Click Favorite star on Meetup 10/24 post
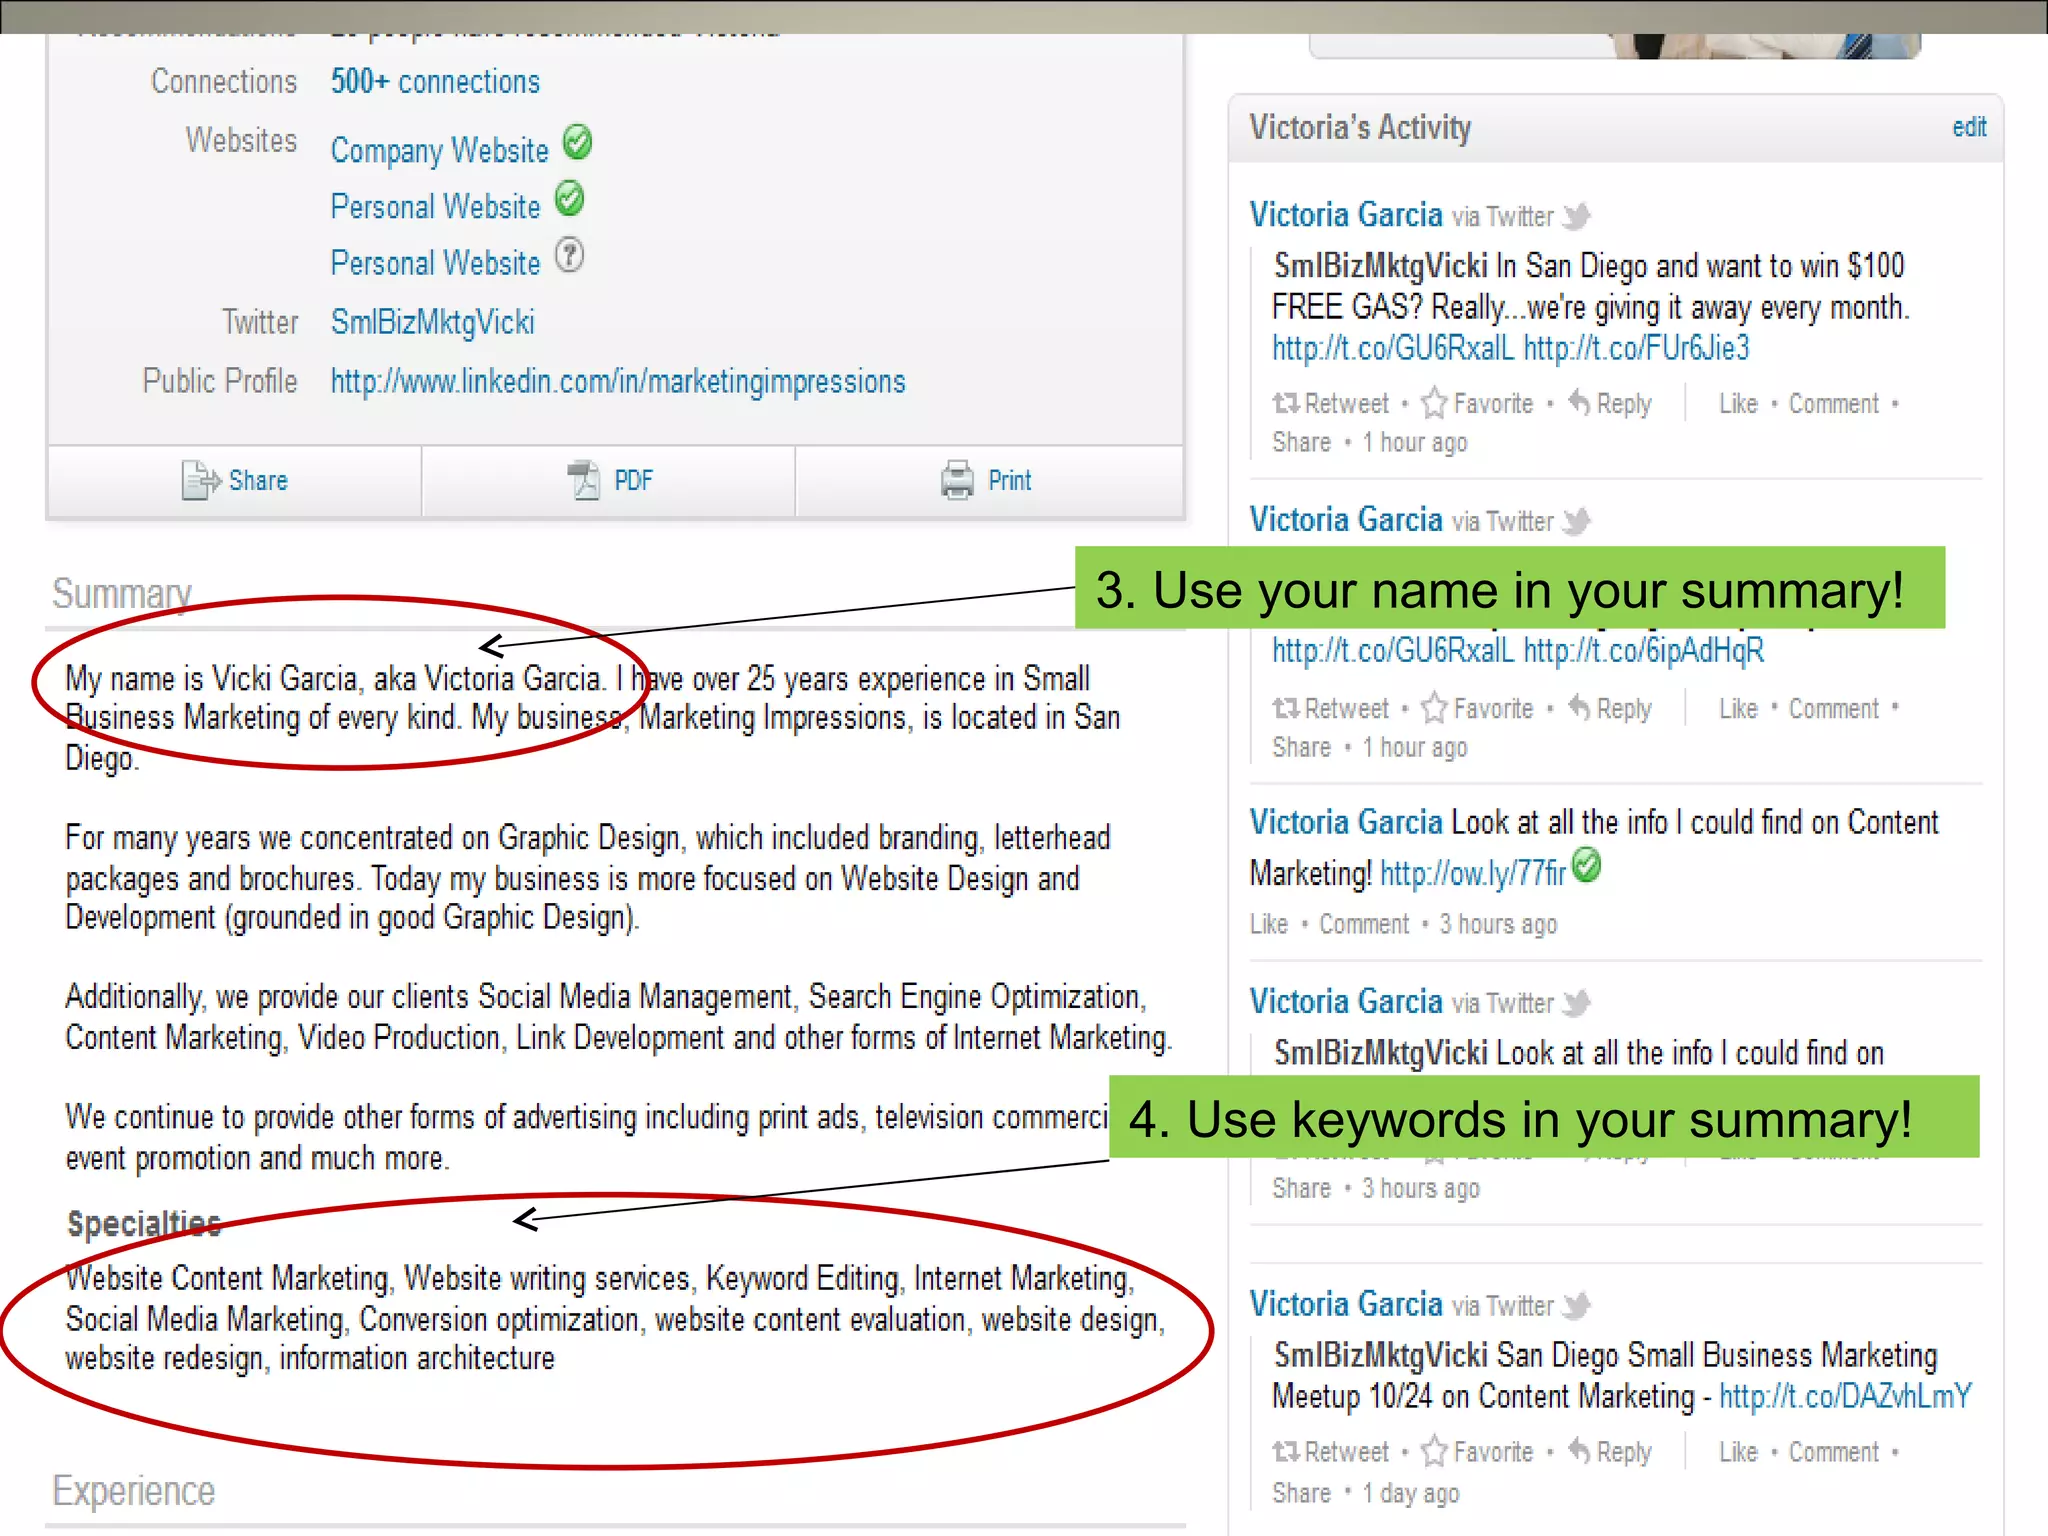The image size is (2048, 1536). 1434,1451
